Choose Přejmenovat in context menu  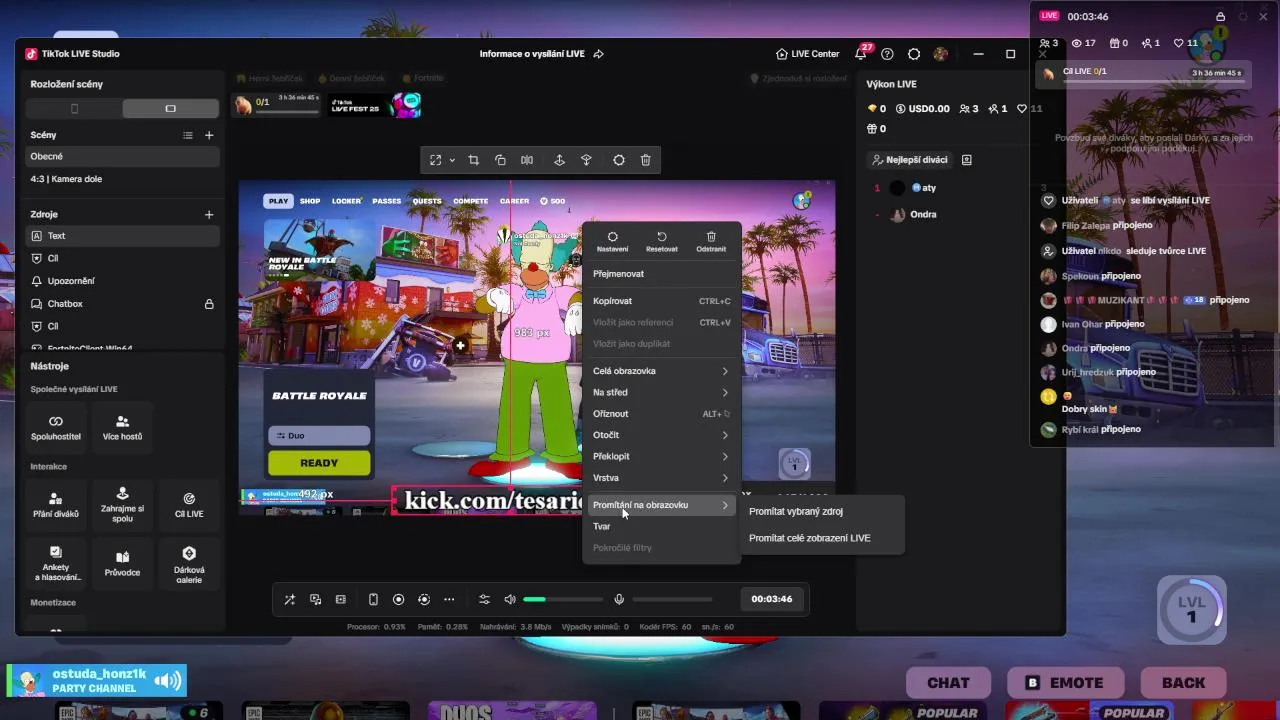tap(662, 274)
